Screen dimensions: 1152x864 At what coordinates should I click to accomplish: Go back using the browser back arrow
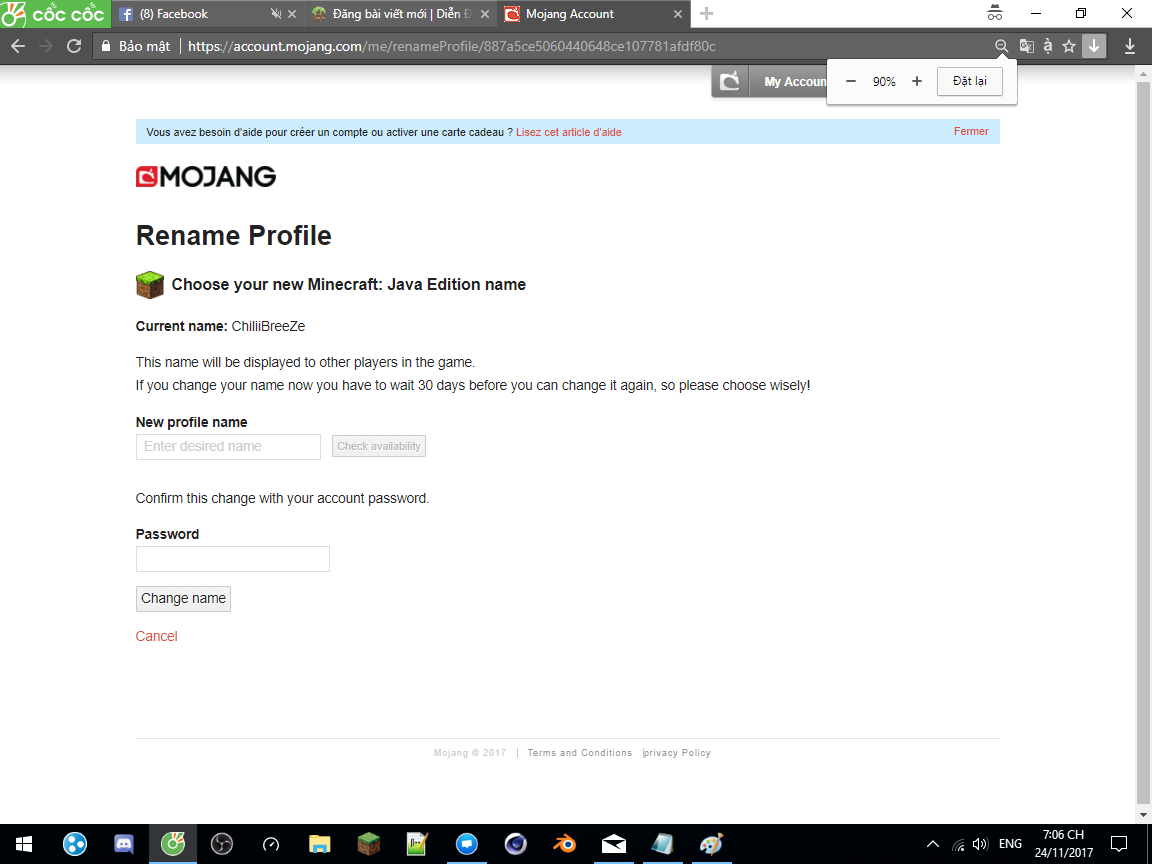pyautogui.click(x=18, y=46)
